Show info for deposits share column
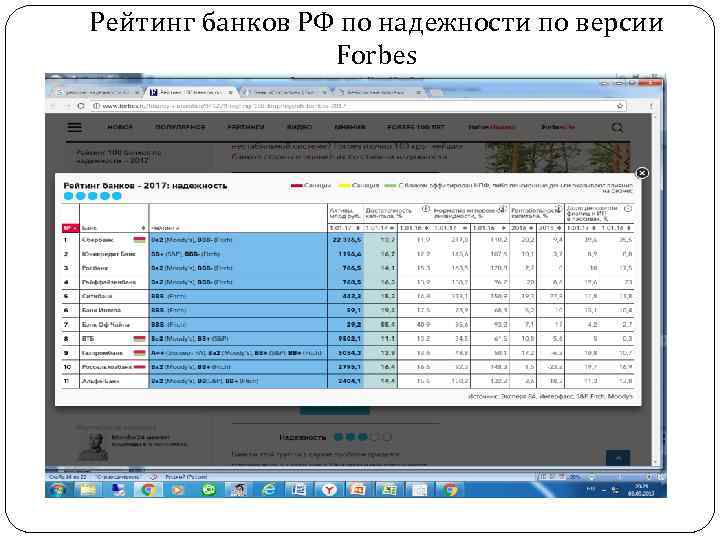The width and height of the screenshot is (720, 540). 628,209
